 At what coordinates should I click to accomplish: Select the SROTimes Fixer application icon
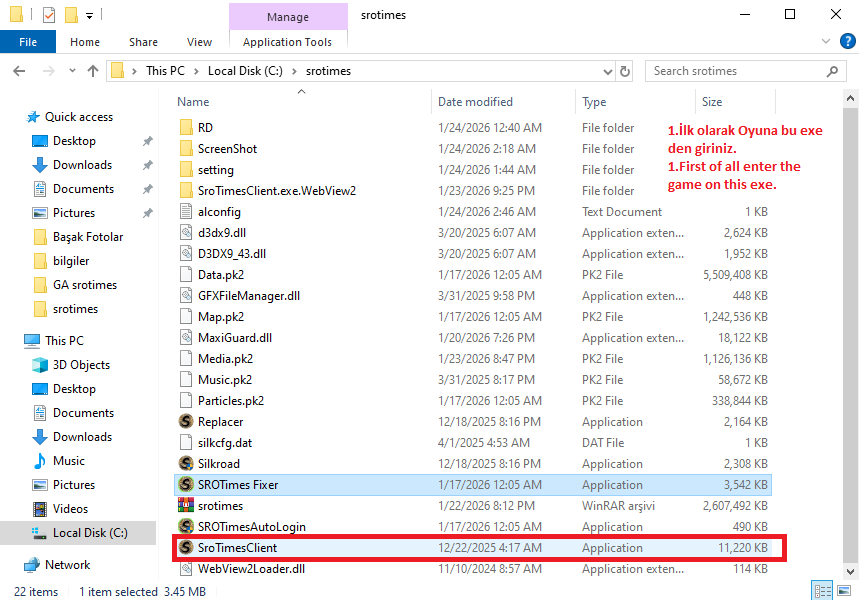pos(186,484)
